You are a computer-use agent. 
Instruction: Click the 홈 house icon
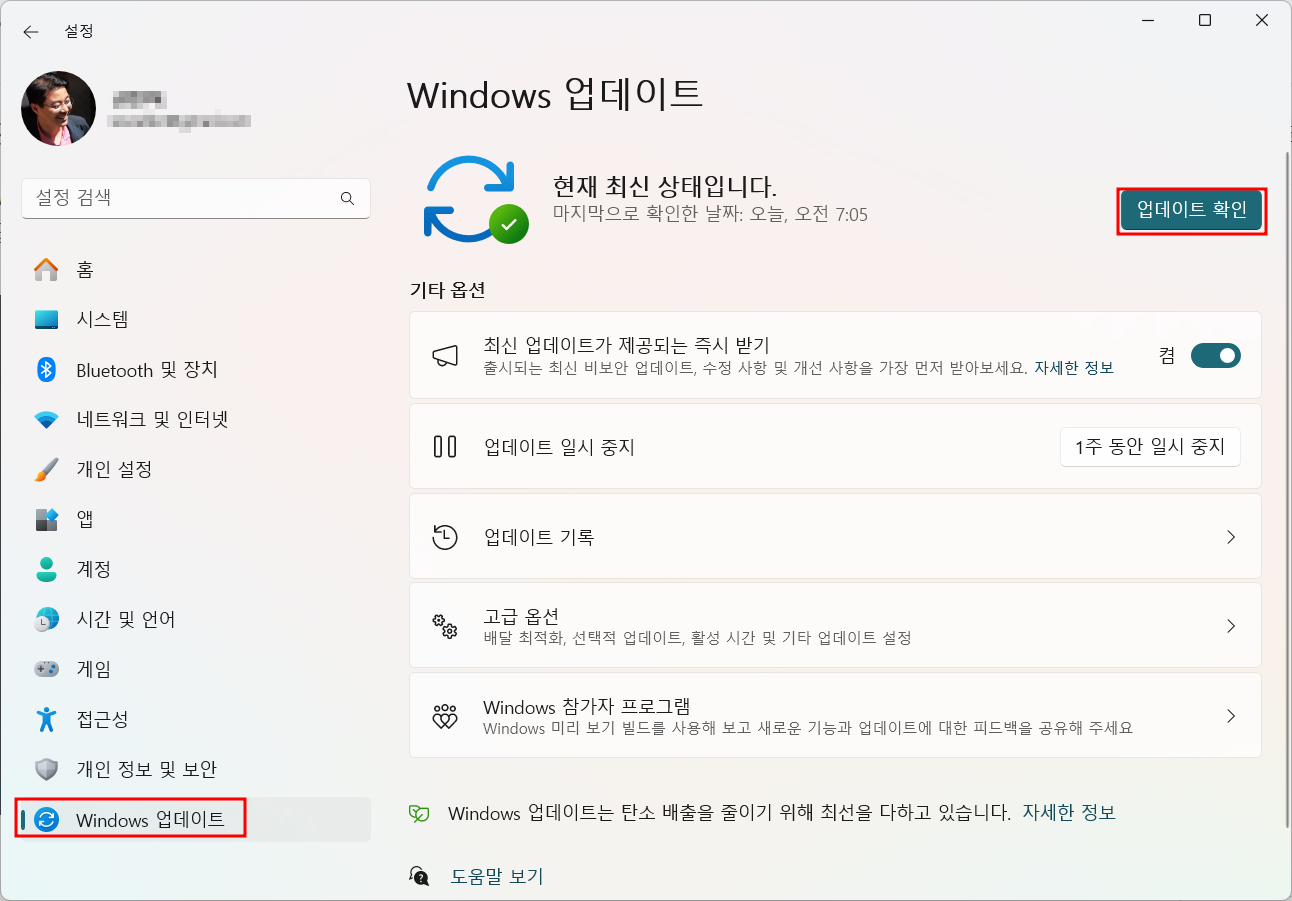46,269
